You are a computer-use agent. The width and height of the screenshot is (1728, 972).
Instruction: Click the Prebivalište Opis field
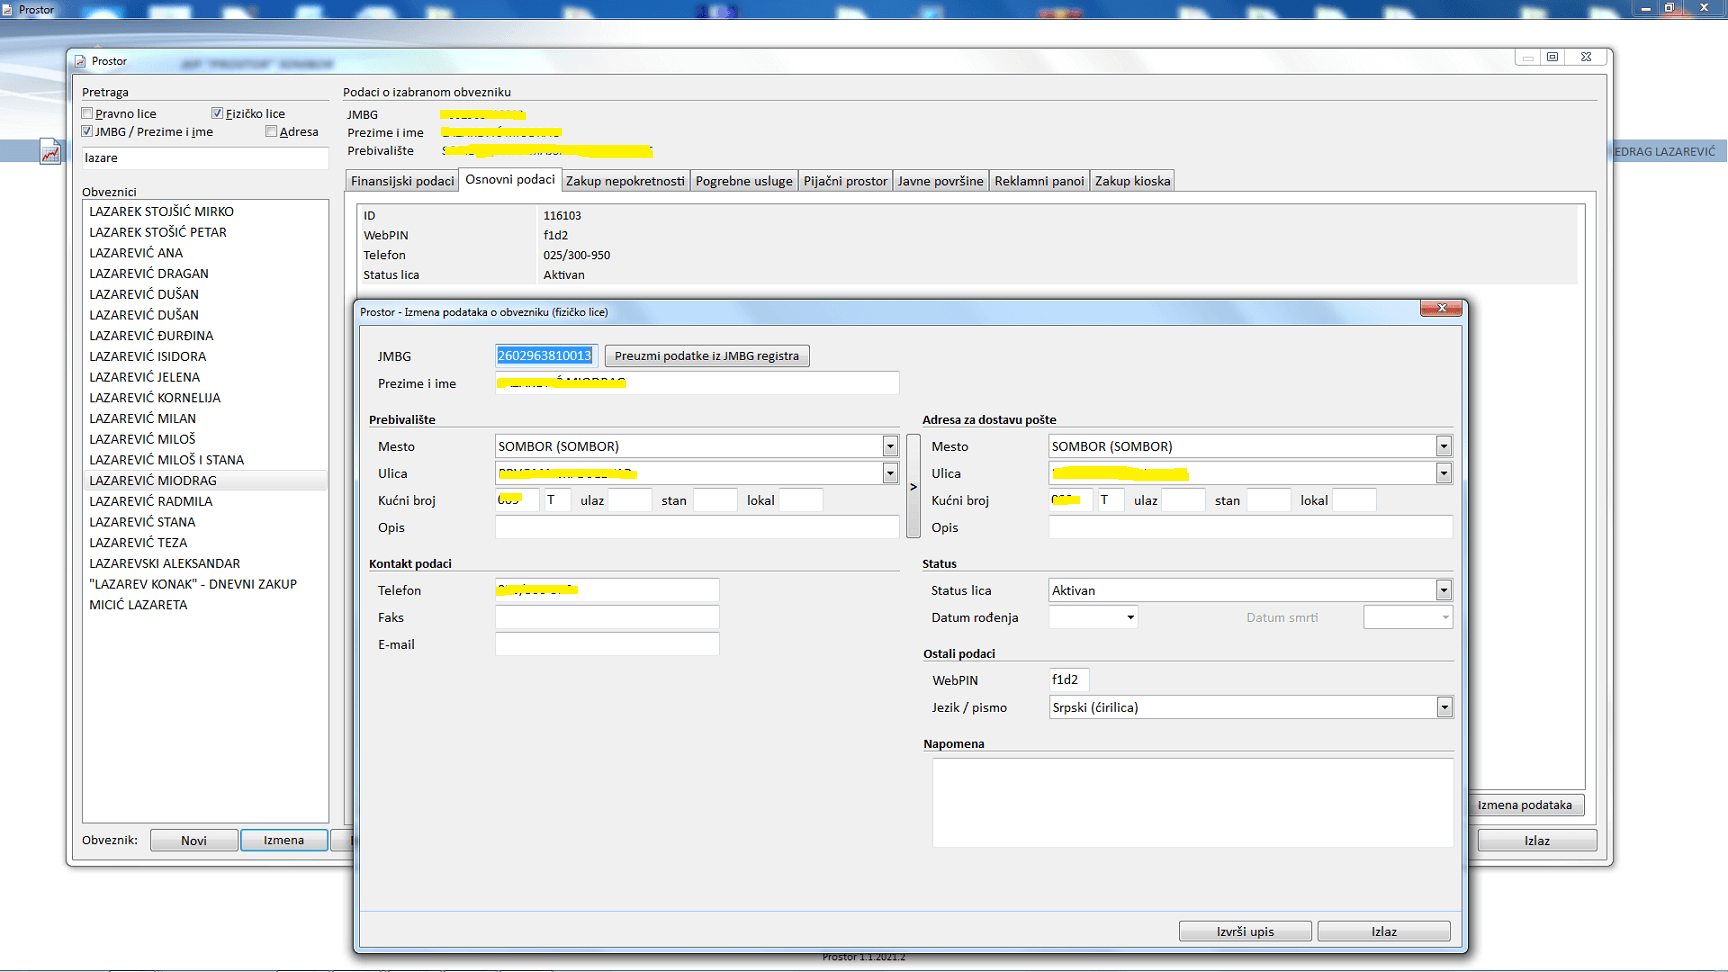pos(697,527)
